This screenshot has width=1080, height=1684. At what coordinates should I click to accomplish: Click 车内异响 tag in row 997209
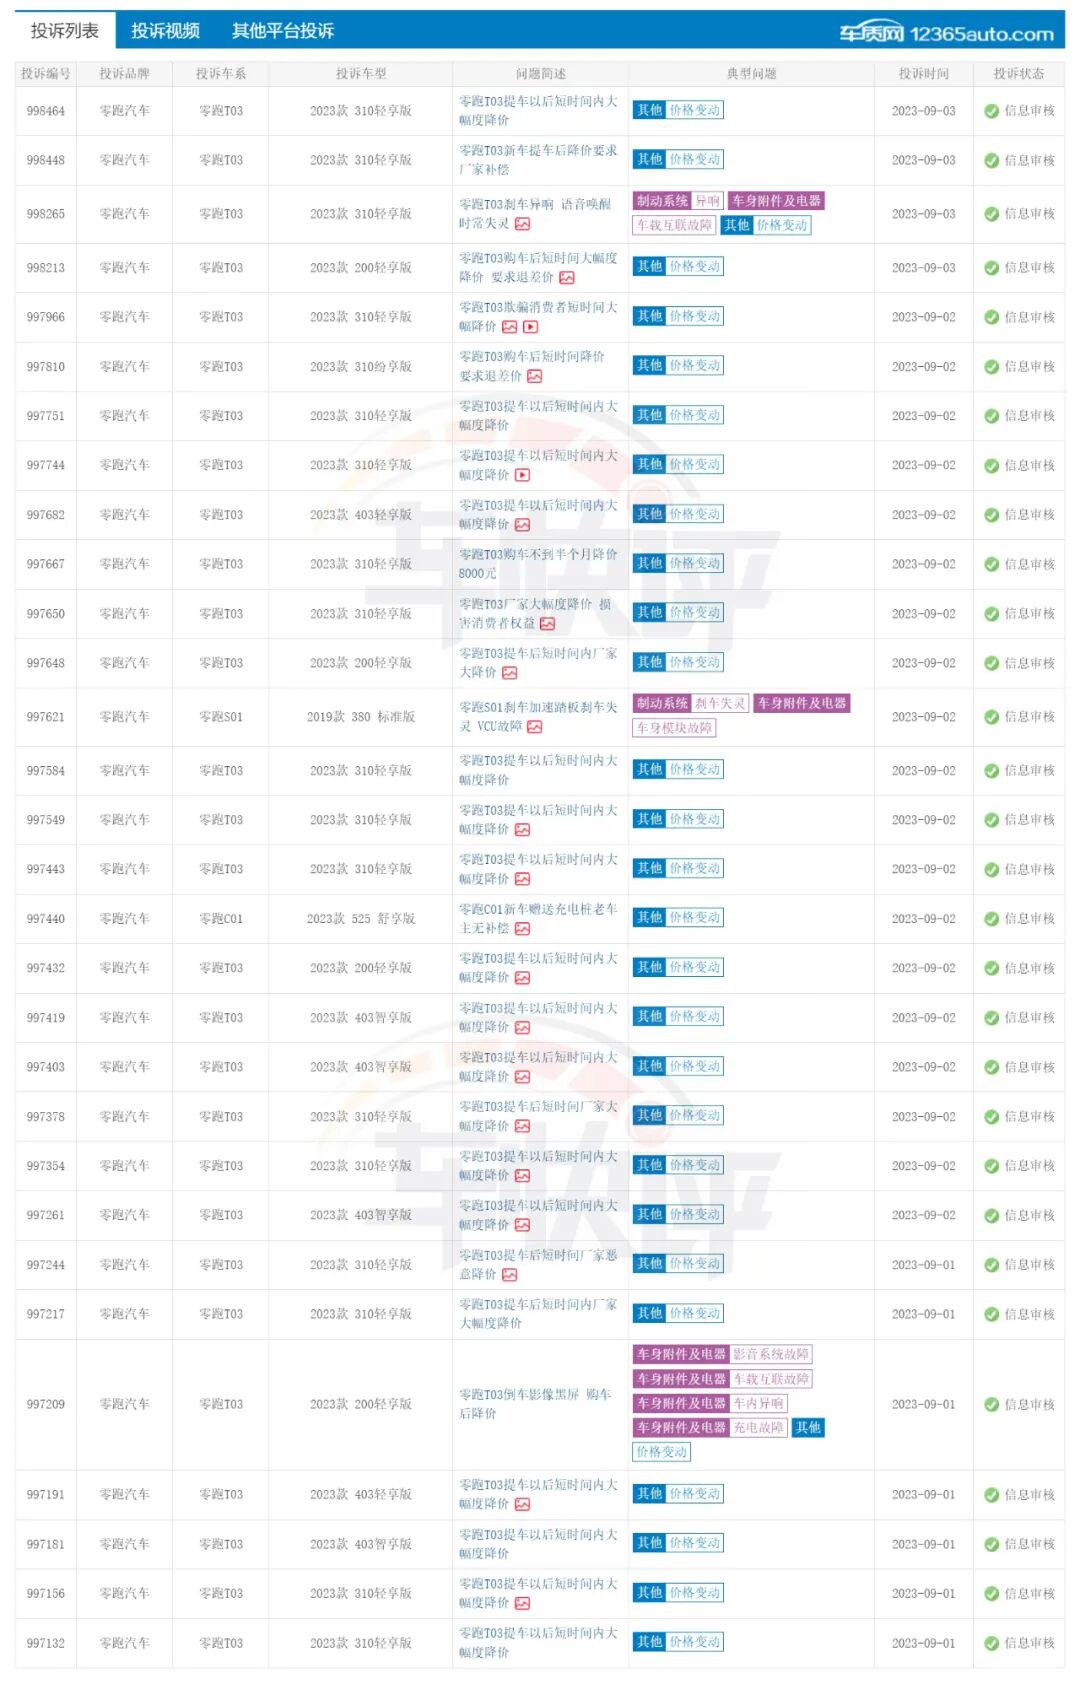click(759, 1403)
